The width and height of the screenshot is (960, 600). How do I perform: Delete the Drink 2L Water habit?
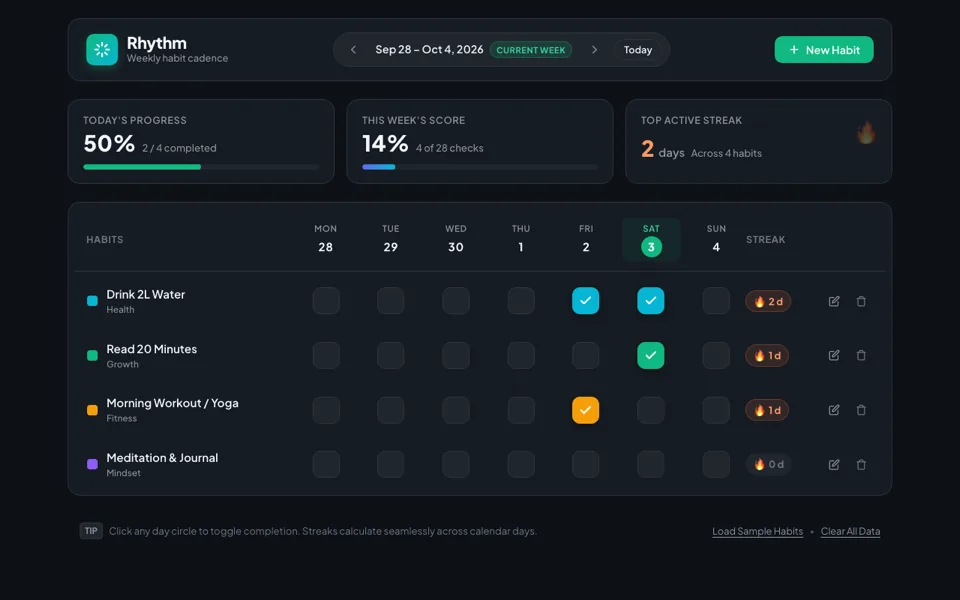coord(861,301)
